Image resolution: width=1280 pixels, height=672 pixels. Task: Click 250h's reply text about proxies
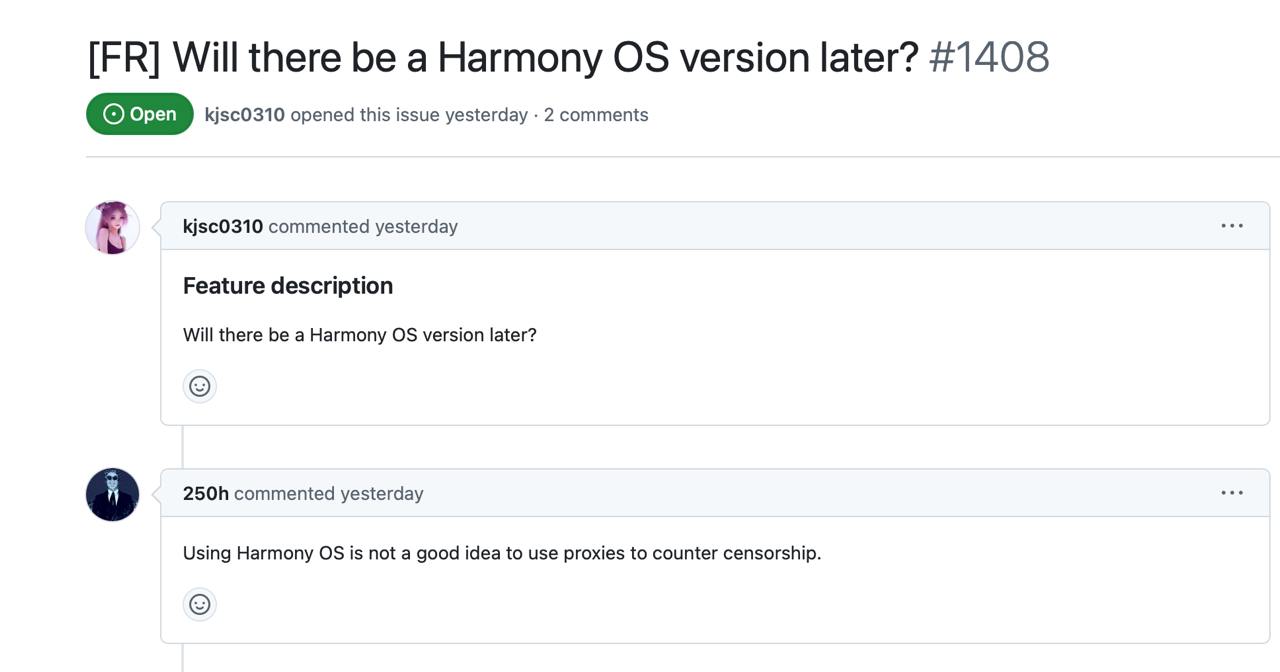pos(502,553)
